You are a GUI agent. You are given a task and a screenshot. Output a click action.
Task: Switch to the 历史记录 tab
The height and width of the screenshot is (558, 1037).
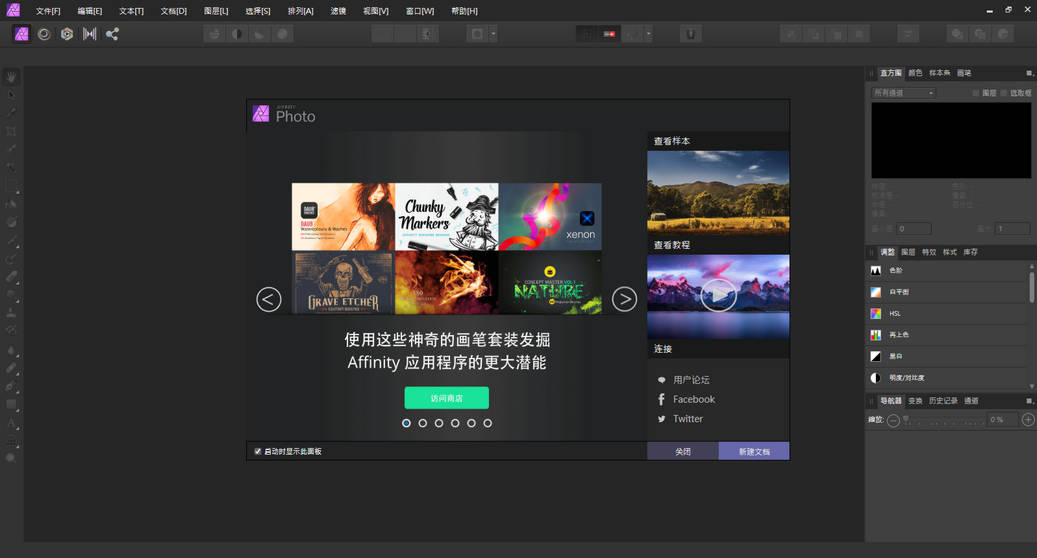click(x=943, y=401)
